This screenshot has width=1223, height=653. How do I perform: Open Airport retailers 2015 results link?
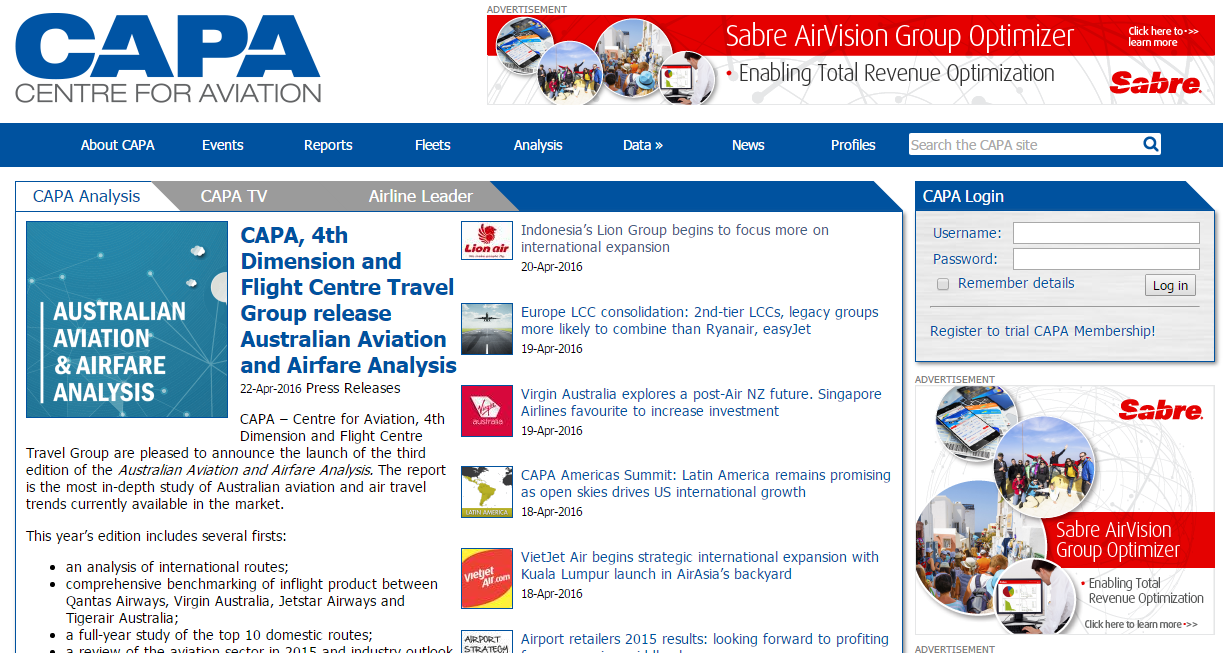(x=705, y=640)
